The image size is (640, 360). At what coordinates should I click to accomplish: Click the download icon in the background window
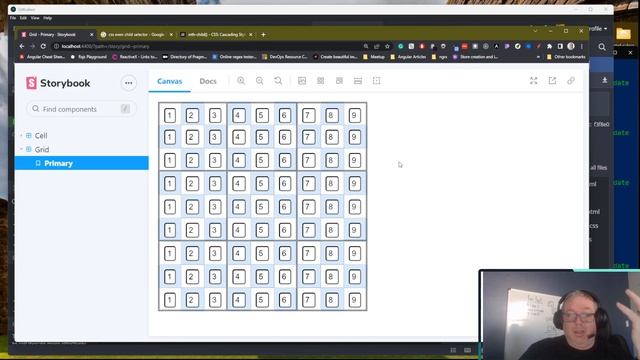click(x=604, y=80)
